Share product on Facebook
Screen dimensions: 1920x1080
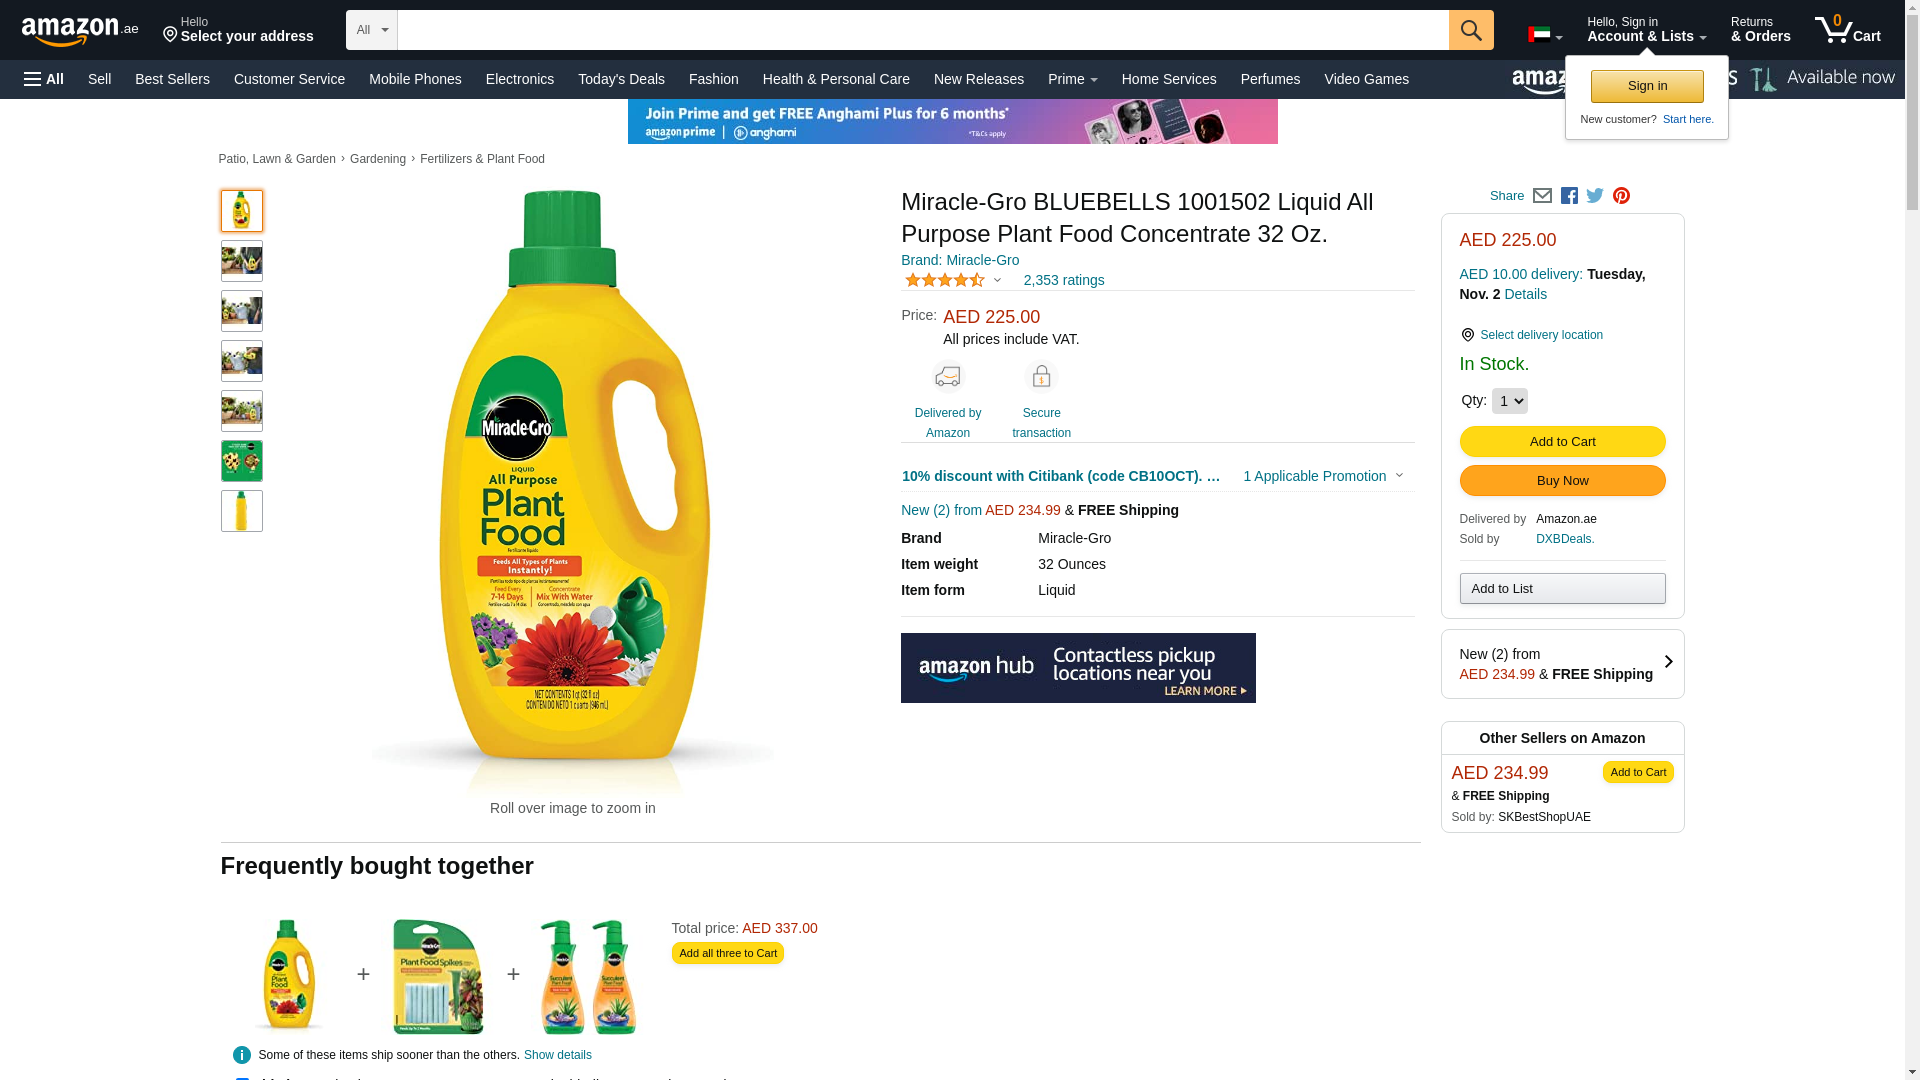click(1569, 196)
